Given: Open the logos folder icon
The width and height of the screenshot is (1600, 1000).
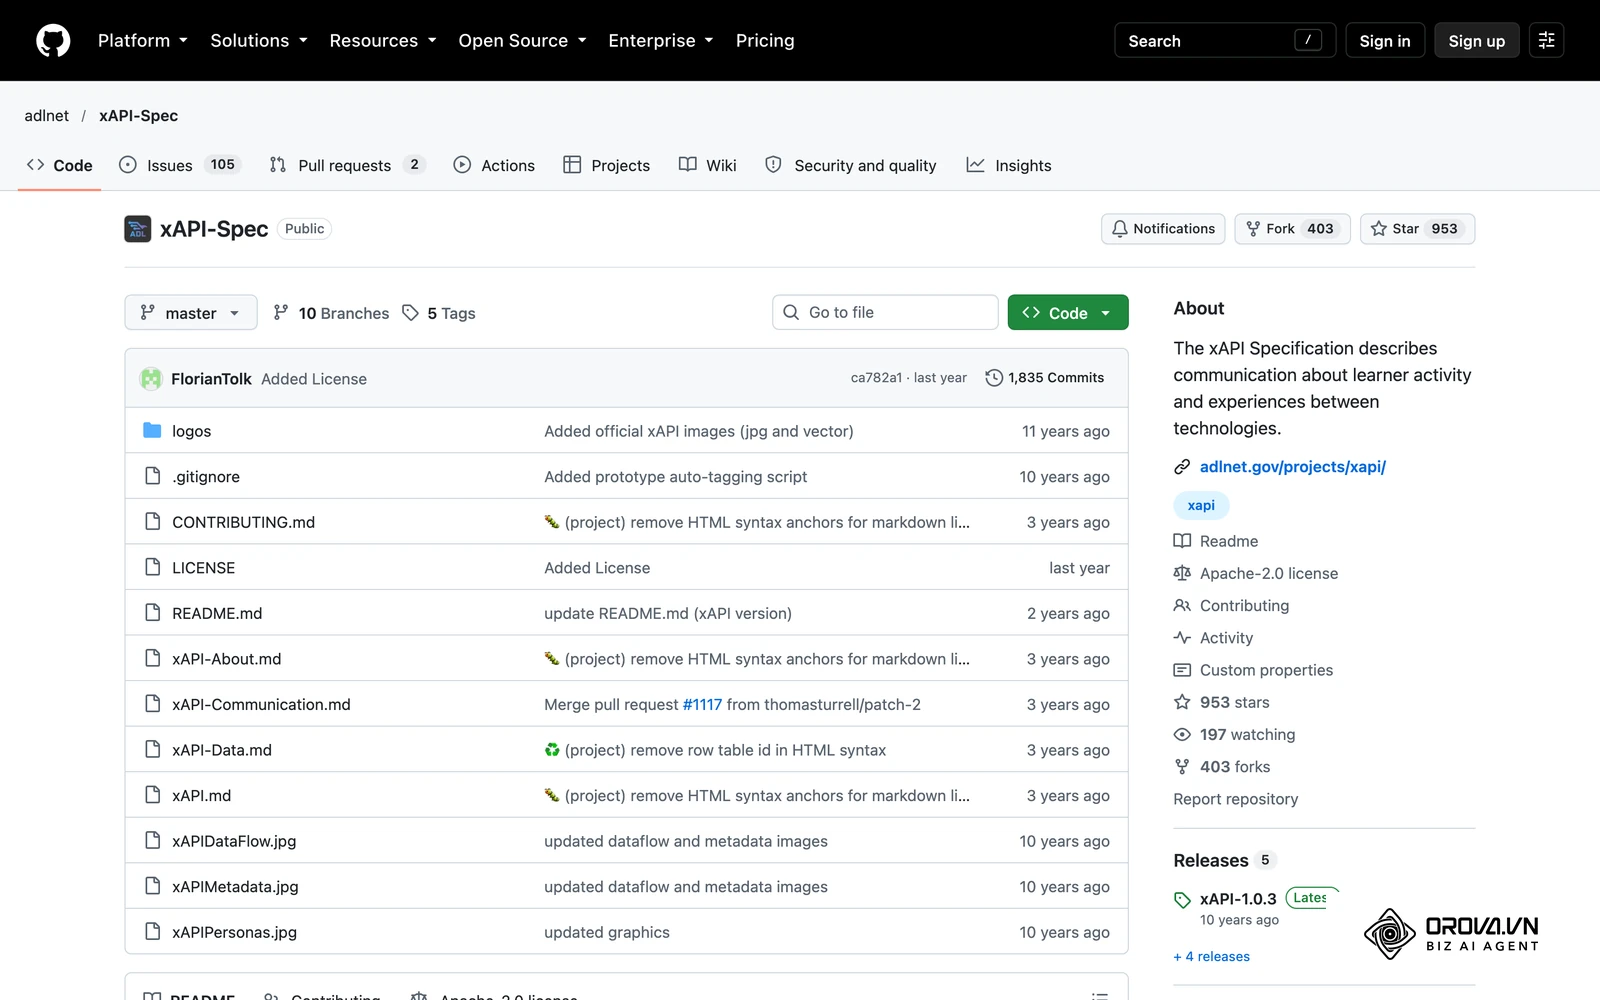Looking at the screenshot, I should tap(152, 431).
